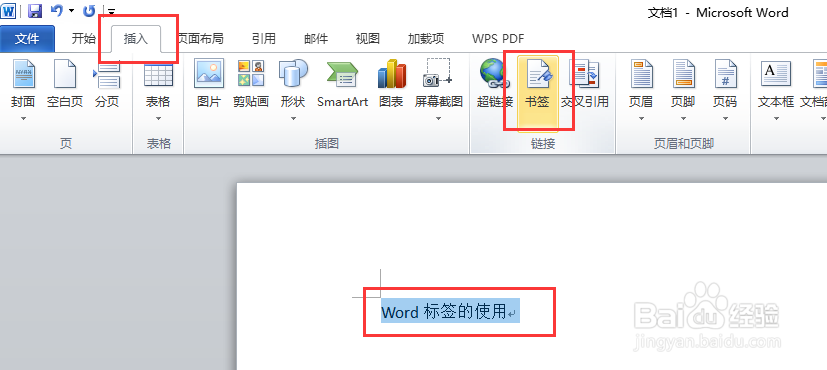Image resolution: width=827 pixels, height=370 pixels.
Task: Open the Undo history dropdown arrow
Action: pyautogui.click(x=71, y=11)
